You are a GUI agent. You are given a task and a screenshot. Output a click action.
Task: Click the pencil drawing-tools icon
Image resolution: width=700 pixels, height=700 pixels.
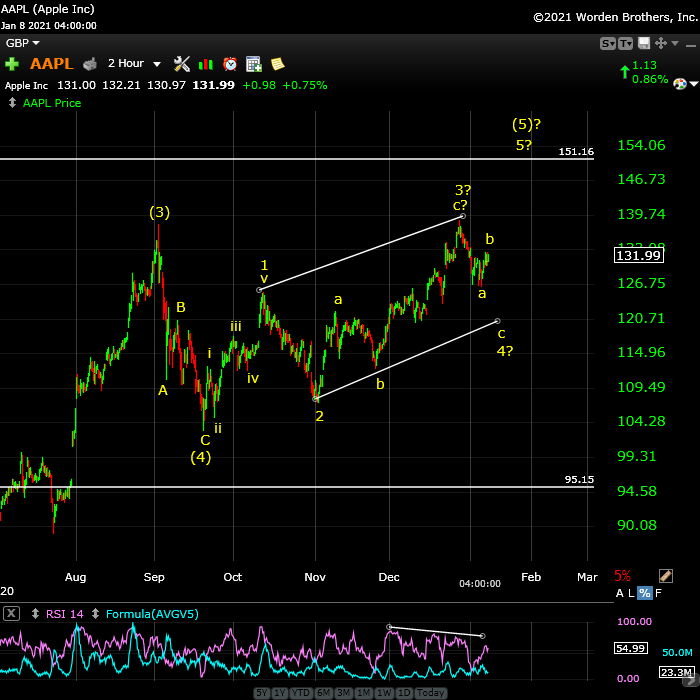[666, 576]
